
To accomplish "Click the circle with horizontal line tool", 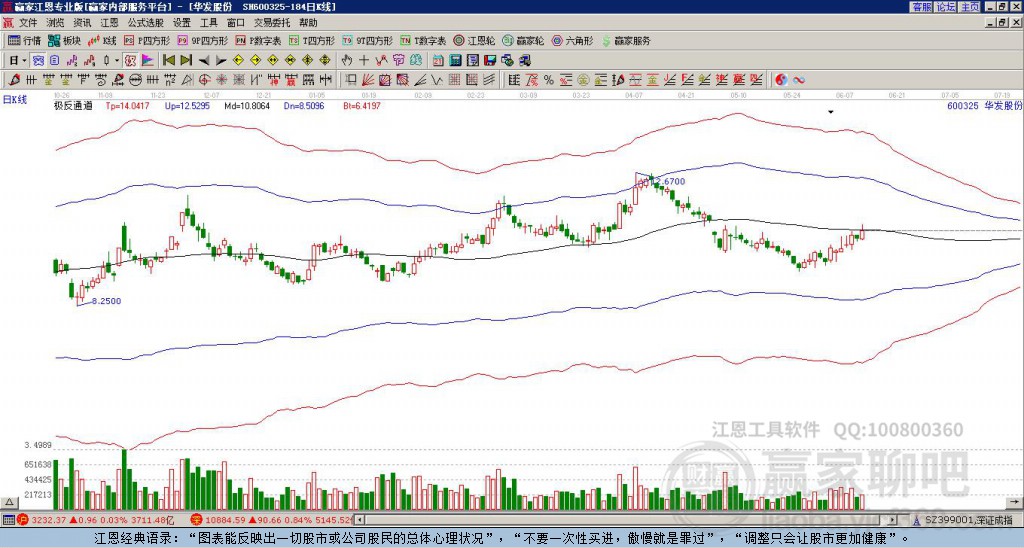I will [x=135, y=80].
